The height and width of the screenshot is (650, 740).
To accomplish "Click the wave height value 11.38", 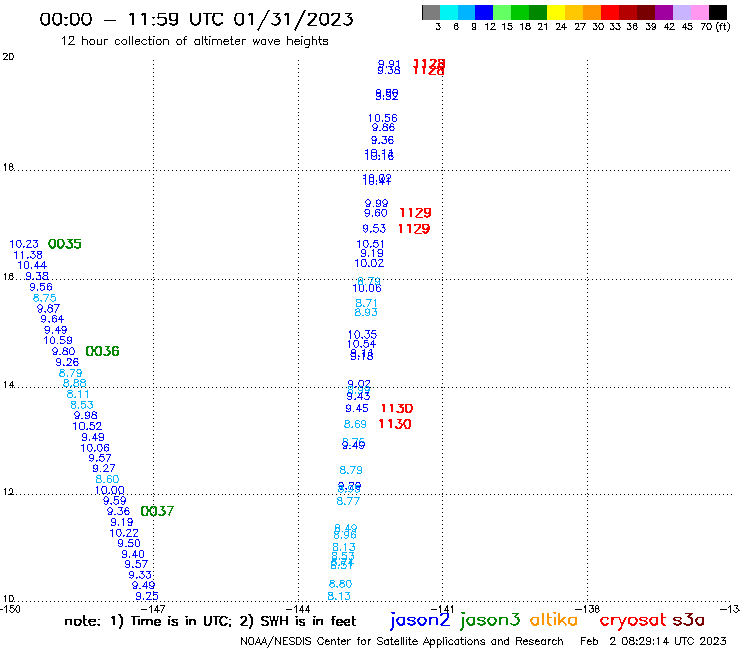I will (28, 255).
